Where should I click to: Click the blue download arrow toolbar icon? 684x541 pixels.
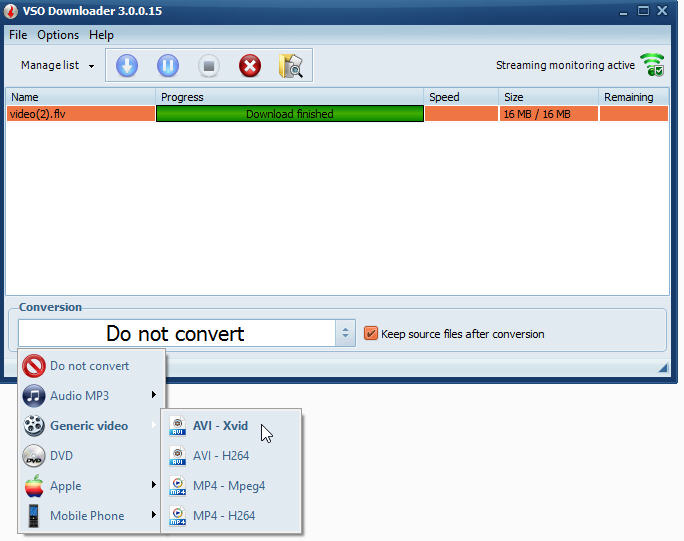pyautogui.click(x=127, y=66)
